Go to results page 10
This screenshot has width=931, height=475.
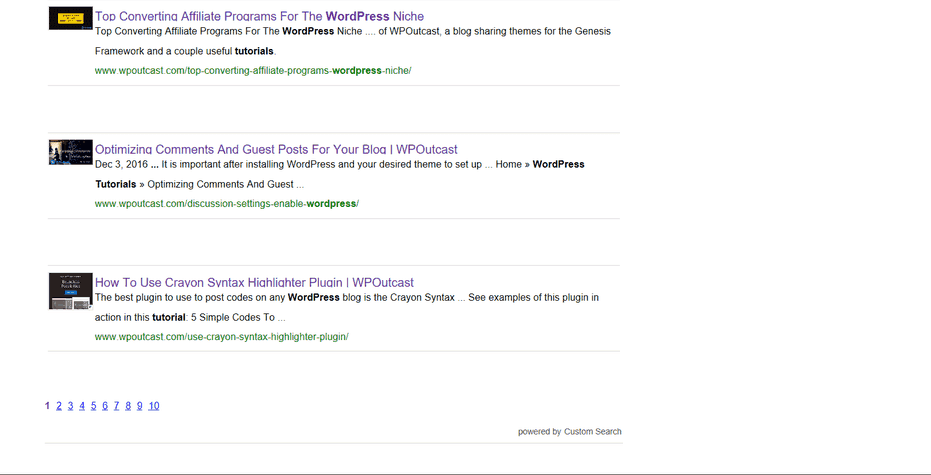[x=154, y=406]
